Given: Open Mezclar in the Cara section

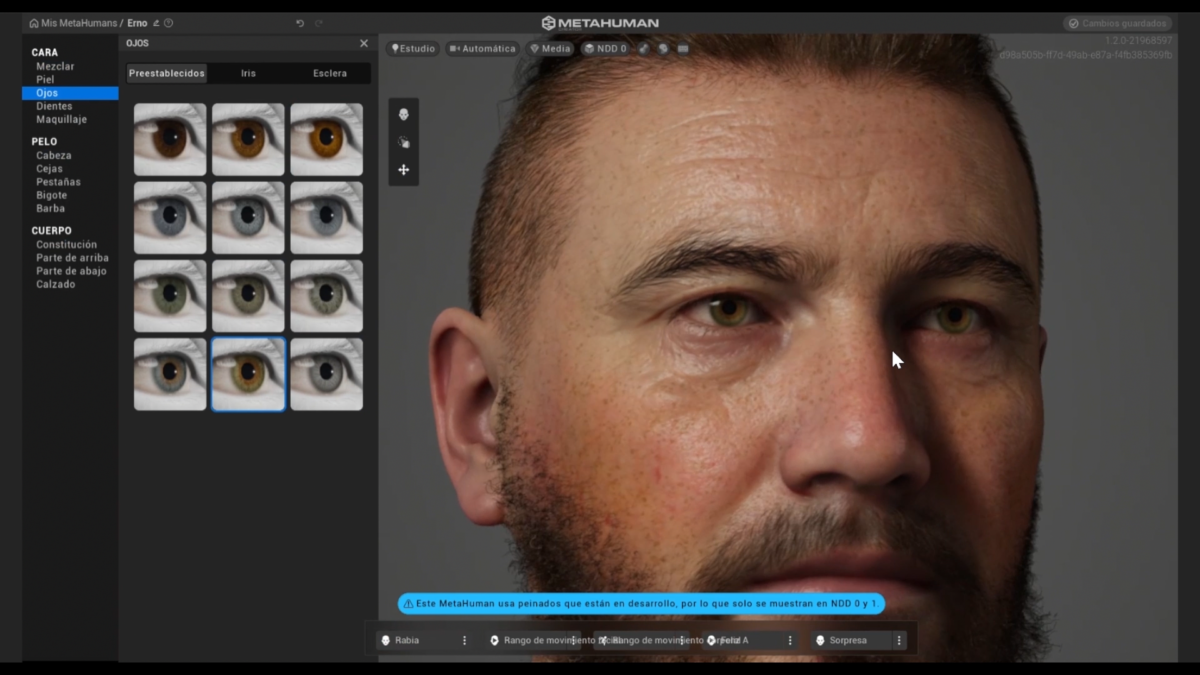Looking at the screenshot, I should (55, 66).
